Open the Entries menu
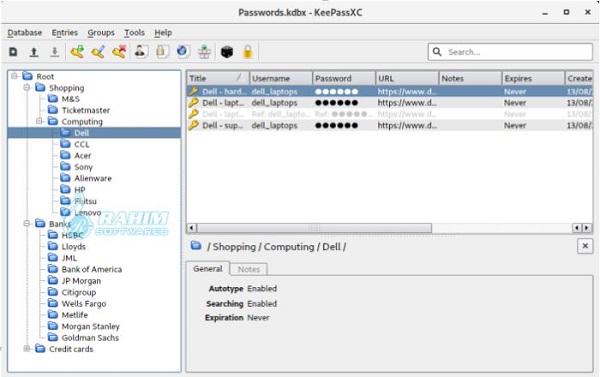 [x=65, y=33]
